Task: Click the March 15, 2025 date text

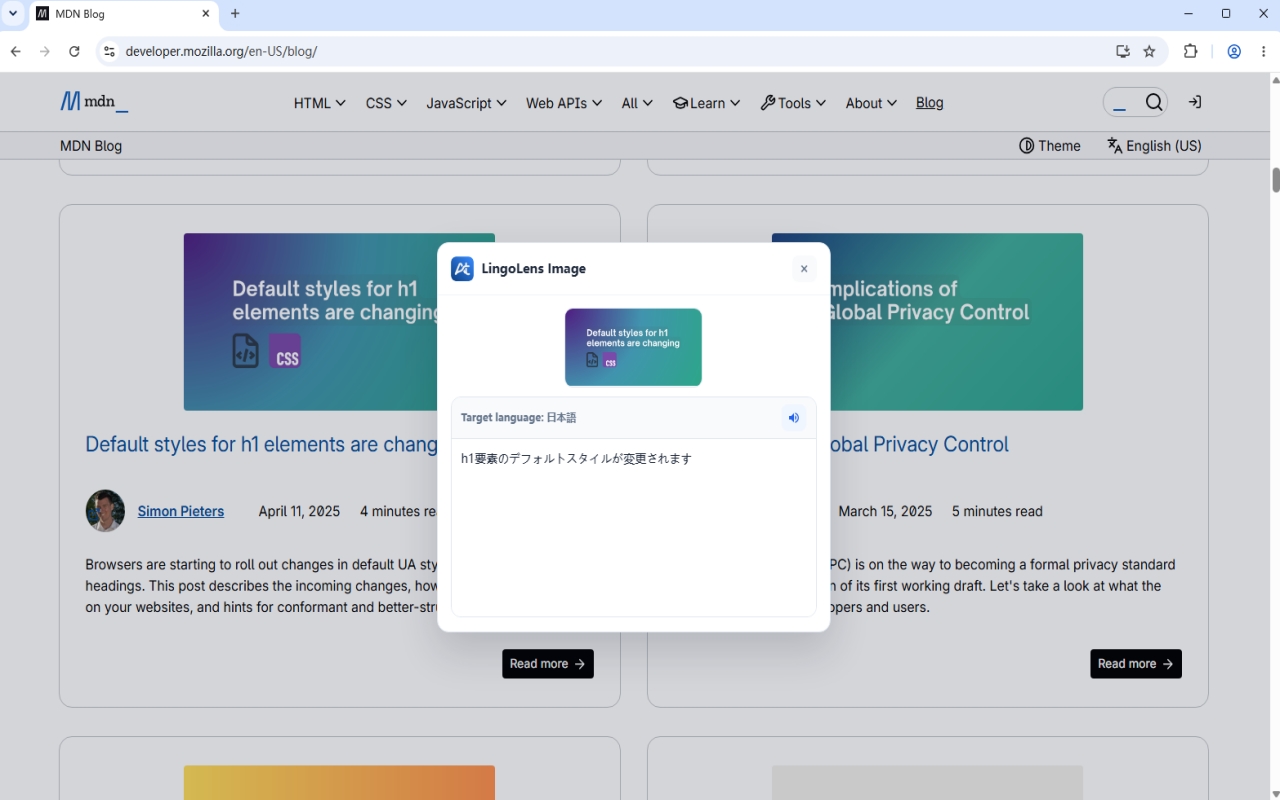Action: coord(885,511)
